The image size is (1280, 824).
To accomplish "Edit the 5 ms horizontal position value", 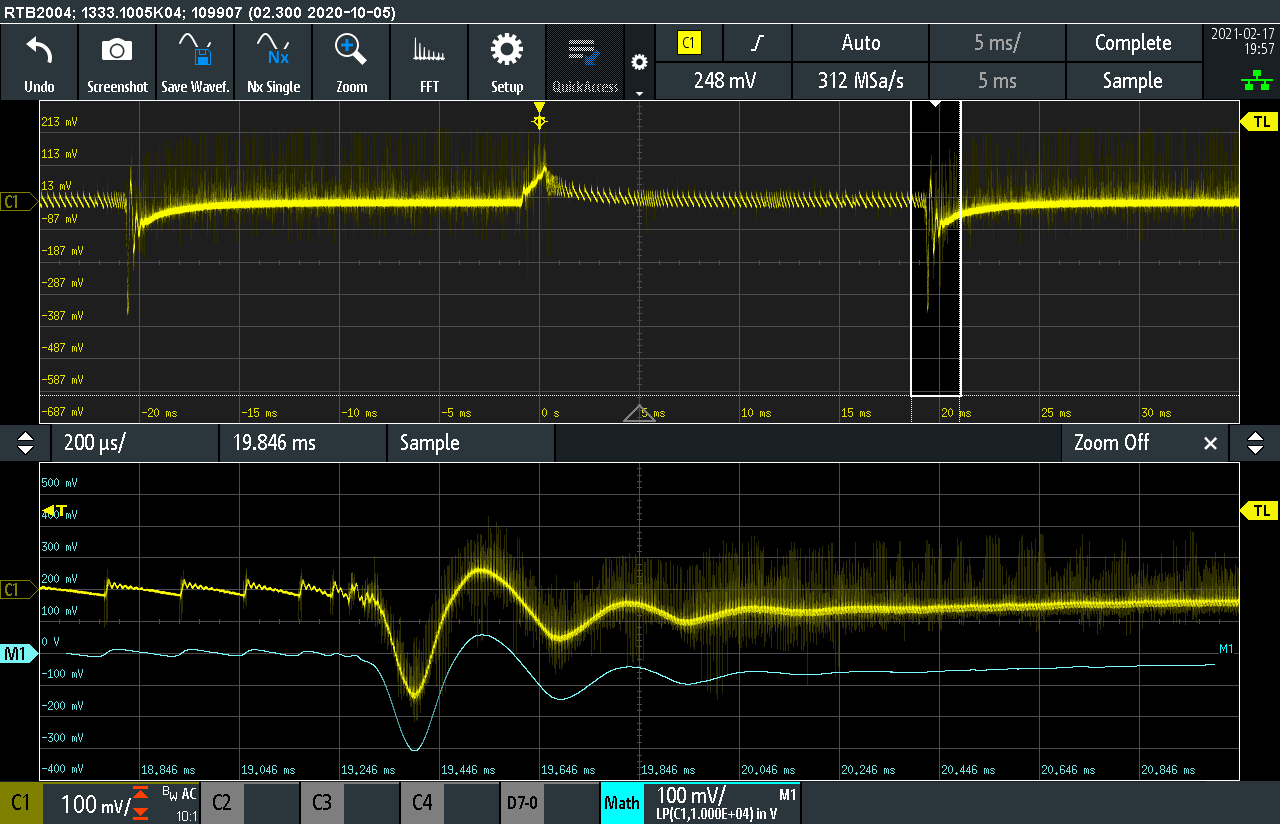I will (x=997, y=81).
